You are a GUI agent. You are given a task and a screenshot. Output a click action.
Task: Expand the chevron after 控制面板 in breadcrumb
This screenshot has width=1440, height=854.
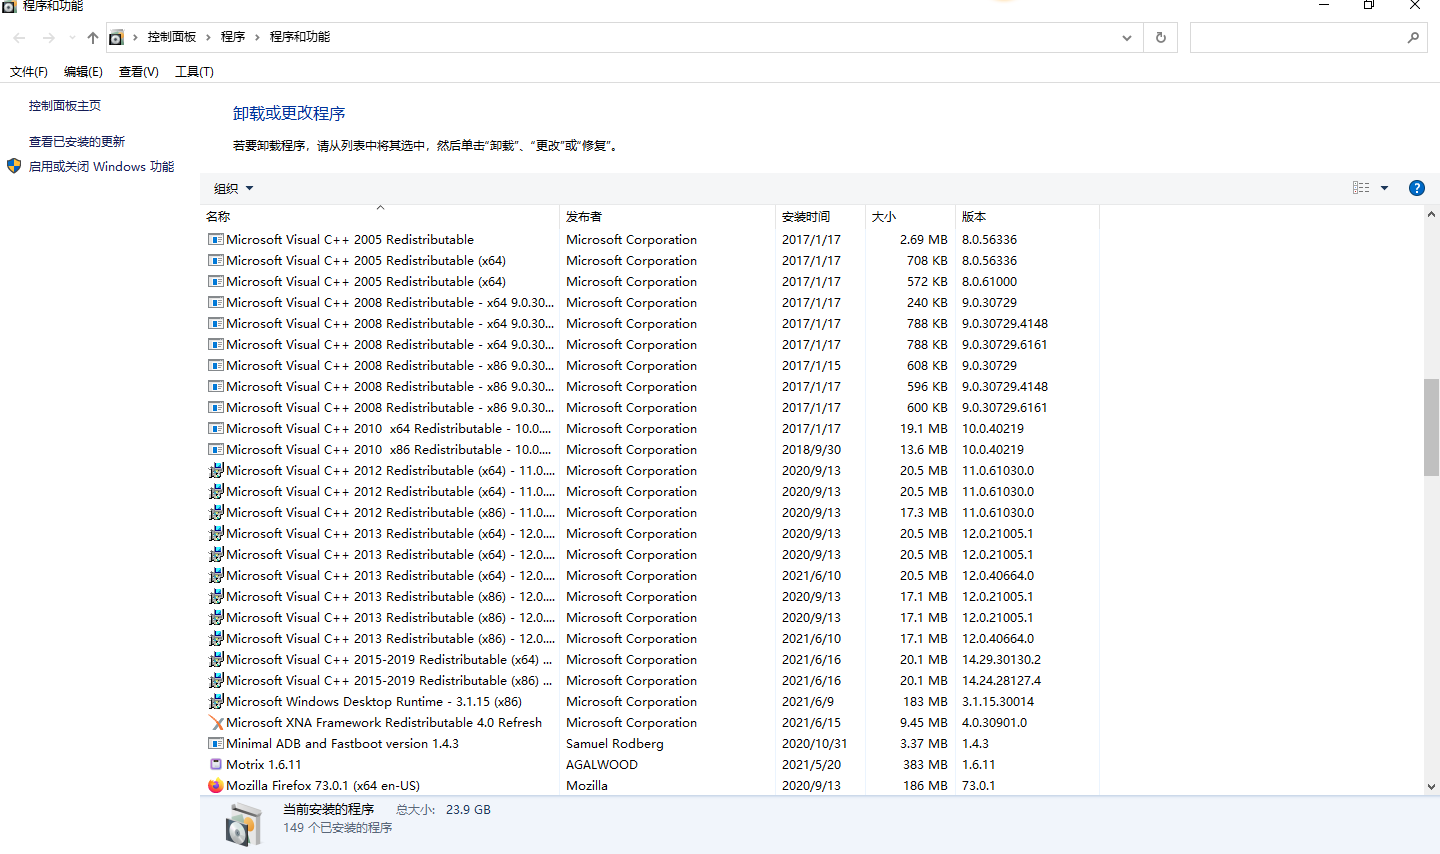pos(208,37)
